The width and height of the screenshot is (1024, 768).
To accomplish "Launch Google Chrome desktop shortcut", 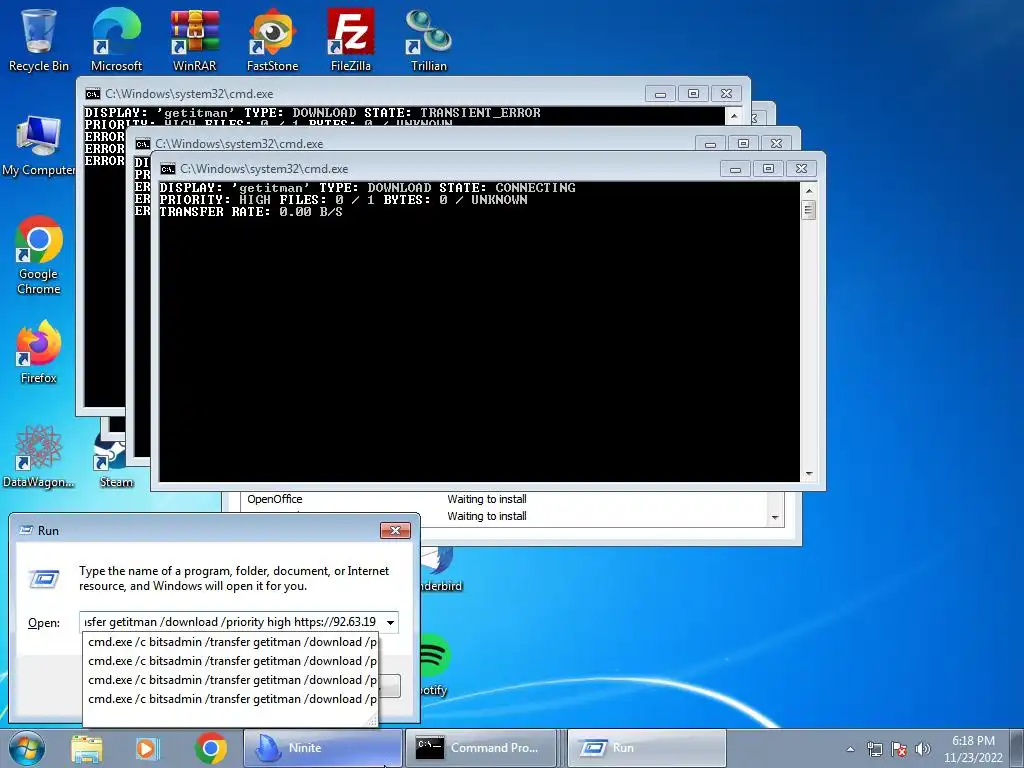I will click(x=39, y=255).
